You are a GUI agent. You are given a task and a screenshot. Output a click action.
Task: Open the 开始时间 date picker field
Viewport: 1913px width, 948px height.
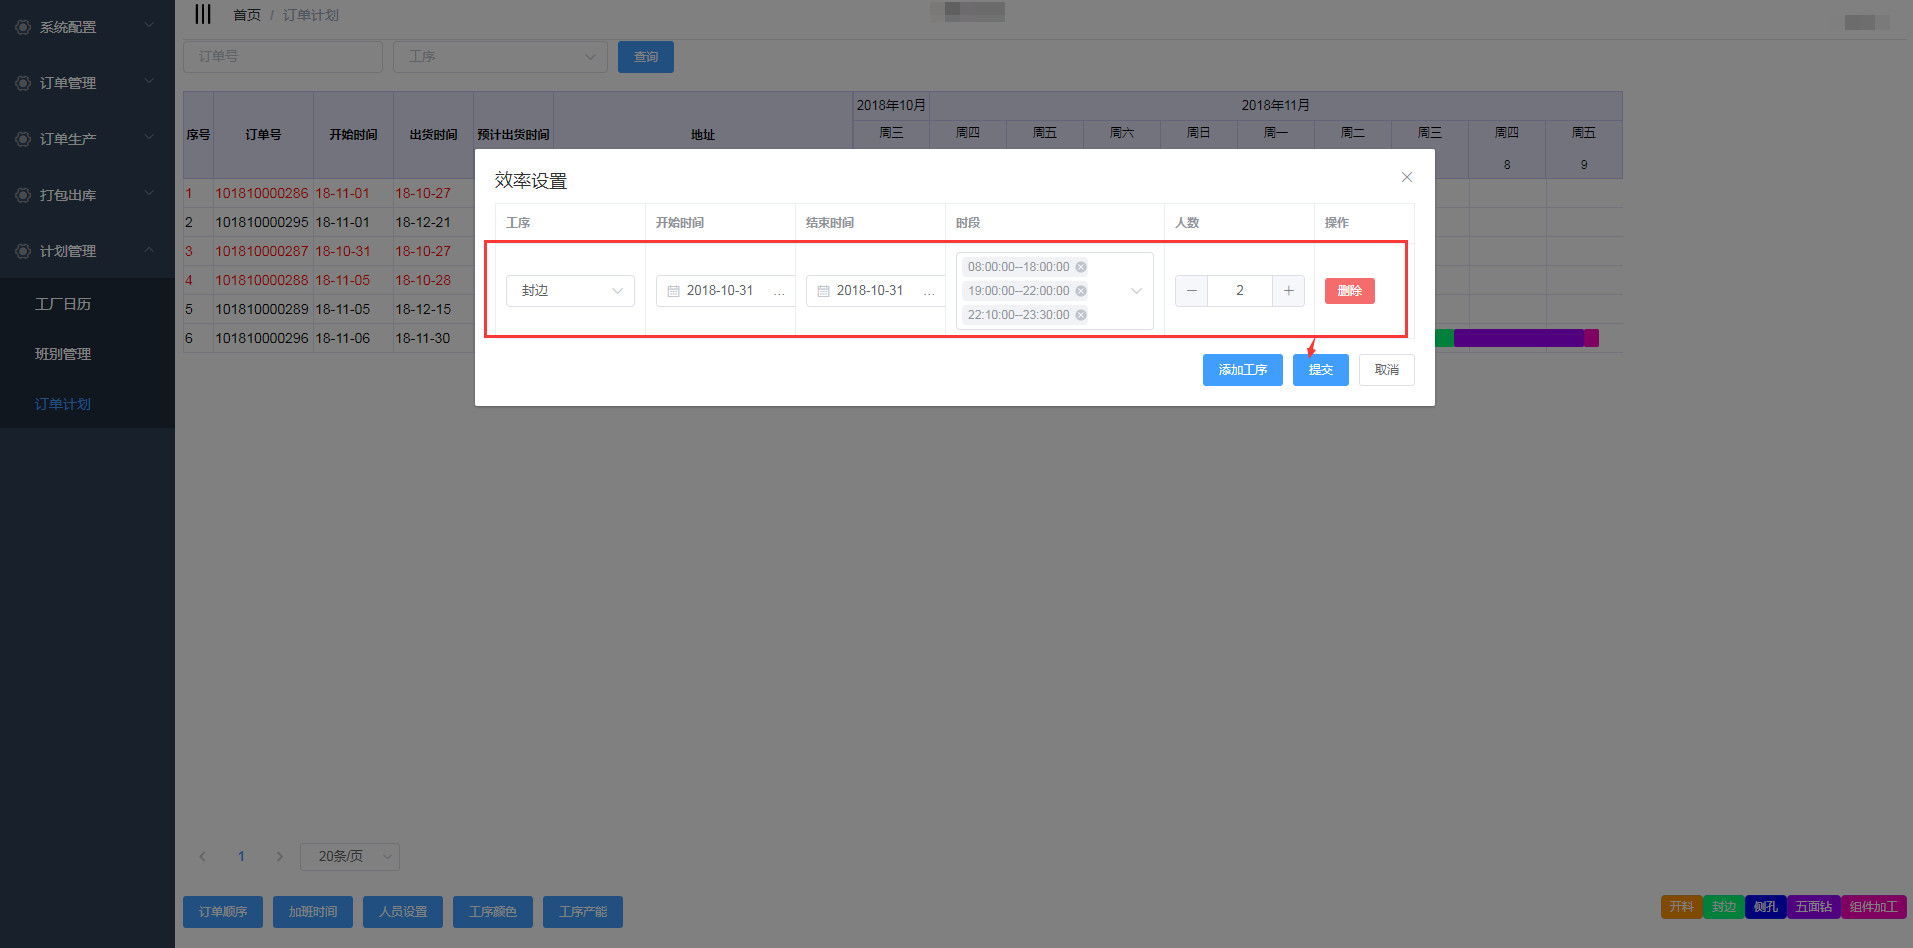(x=720, y=291)
